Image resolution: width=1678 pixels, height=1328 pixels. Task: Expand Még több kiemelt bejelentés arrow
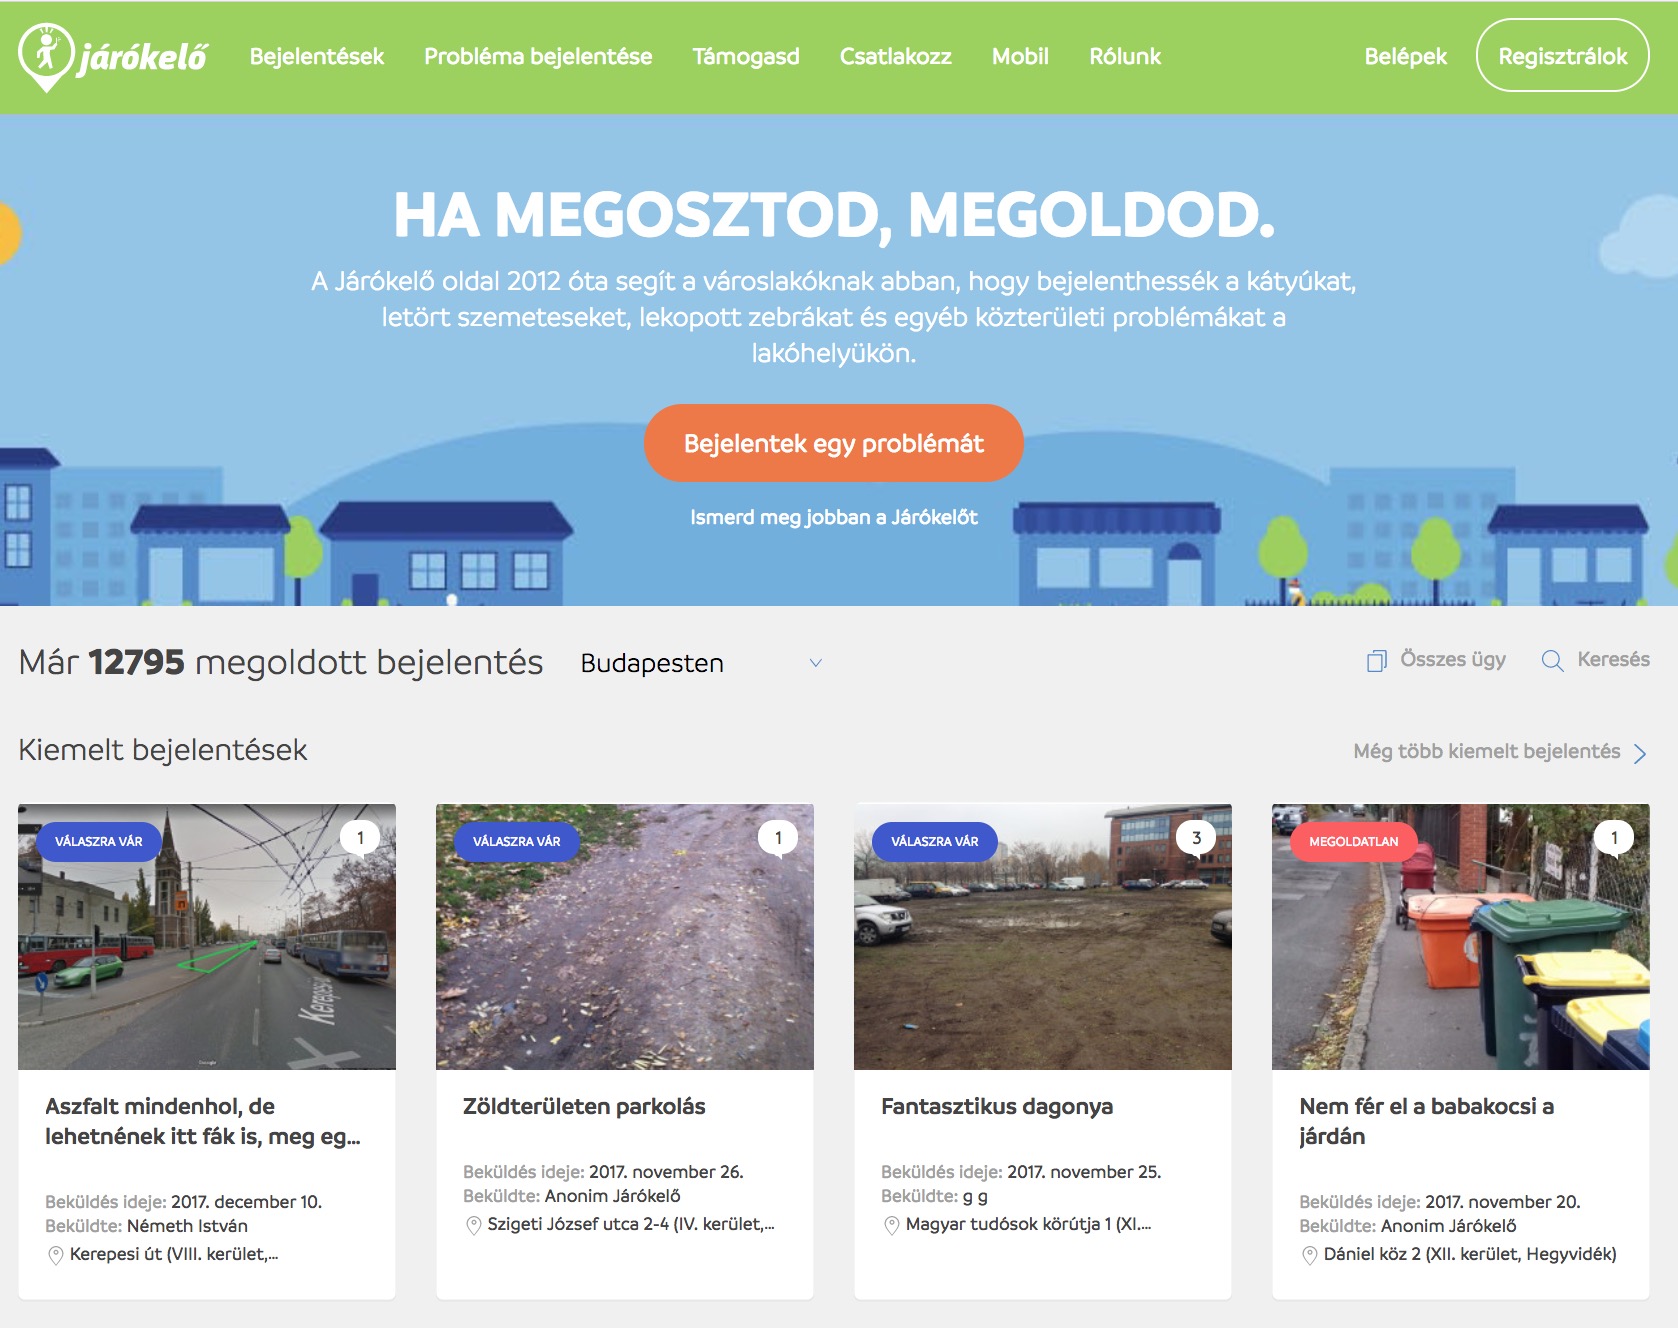coord(1640,753)
